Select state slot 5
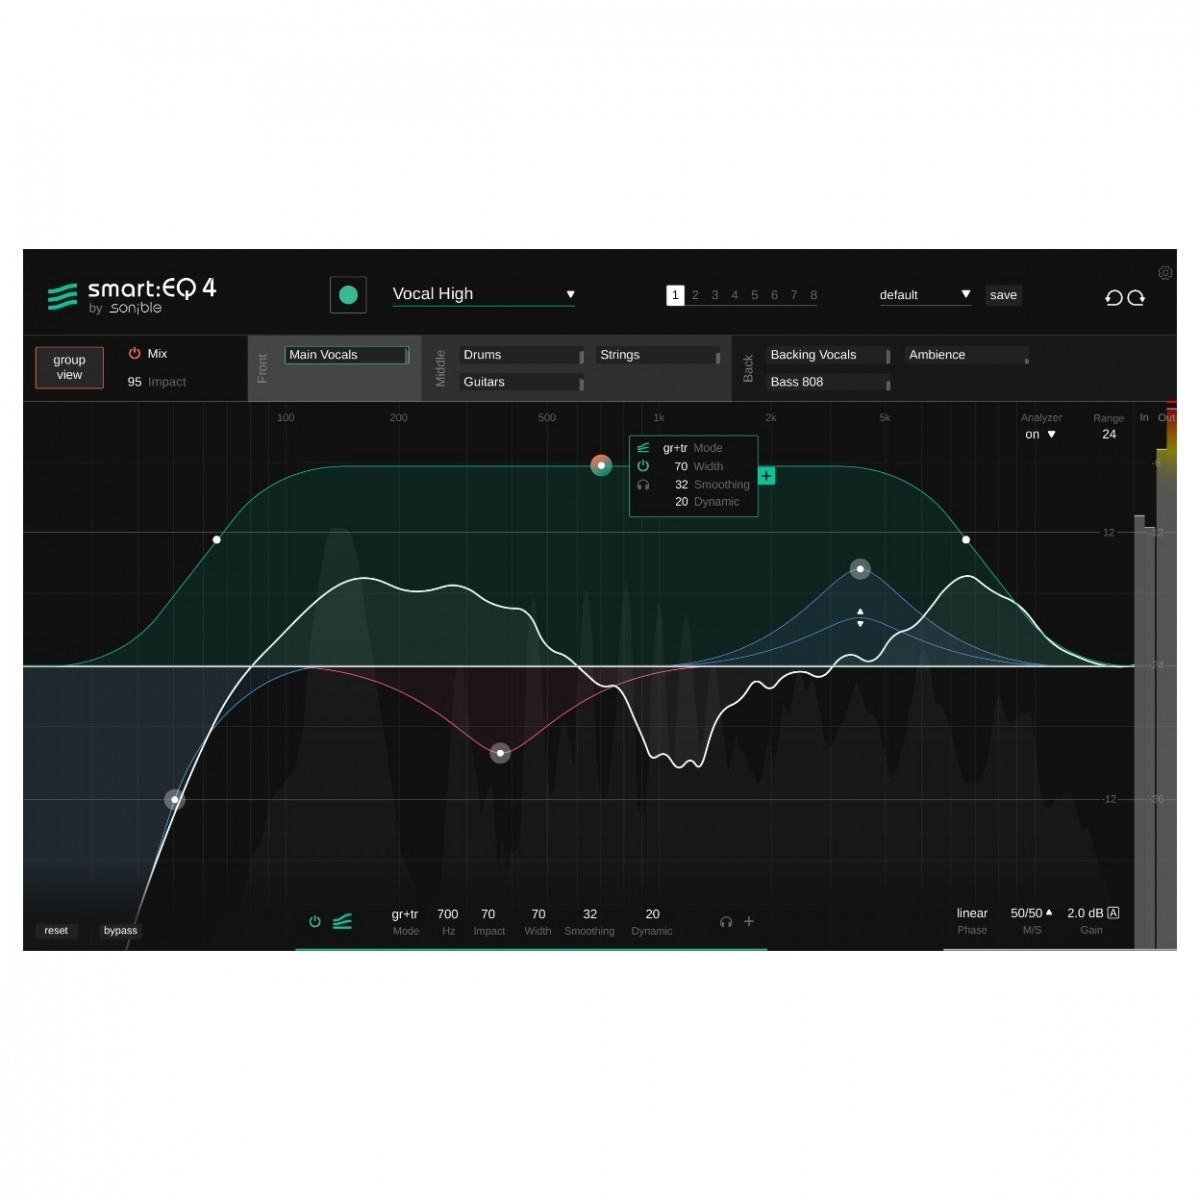The height and width of the screenshot is (1200, 1200). tap(754, 295)
